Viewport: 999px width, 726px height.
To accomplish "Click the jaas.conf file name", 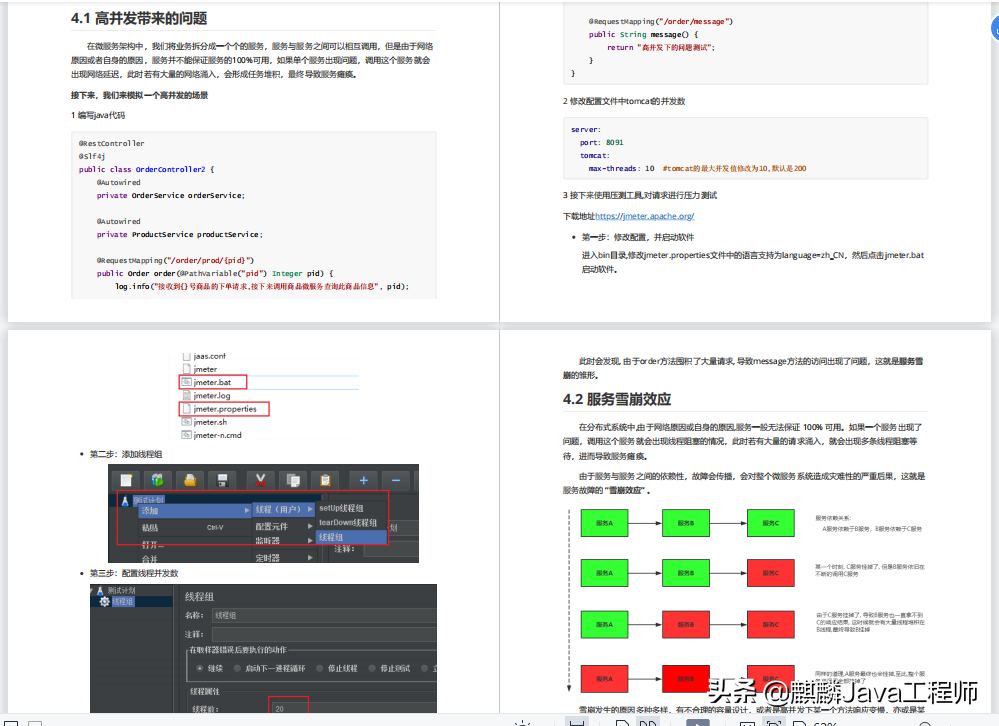I will [x=210, y=356].
